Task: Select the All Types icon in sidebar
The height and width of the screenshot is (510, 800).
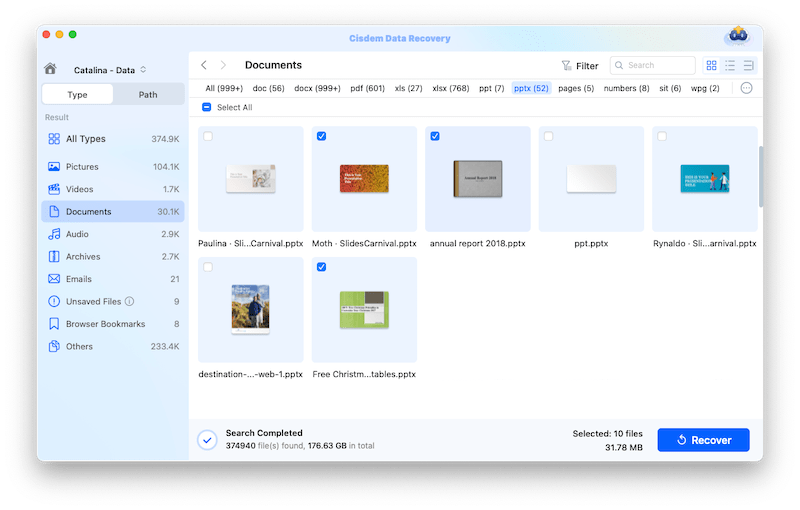Action: tap(54, 139)
